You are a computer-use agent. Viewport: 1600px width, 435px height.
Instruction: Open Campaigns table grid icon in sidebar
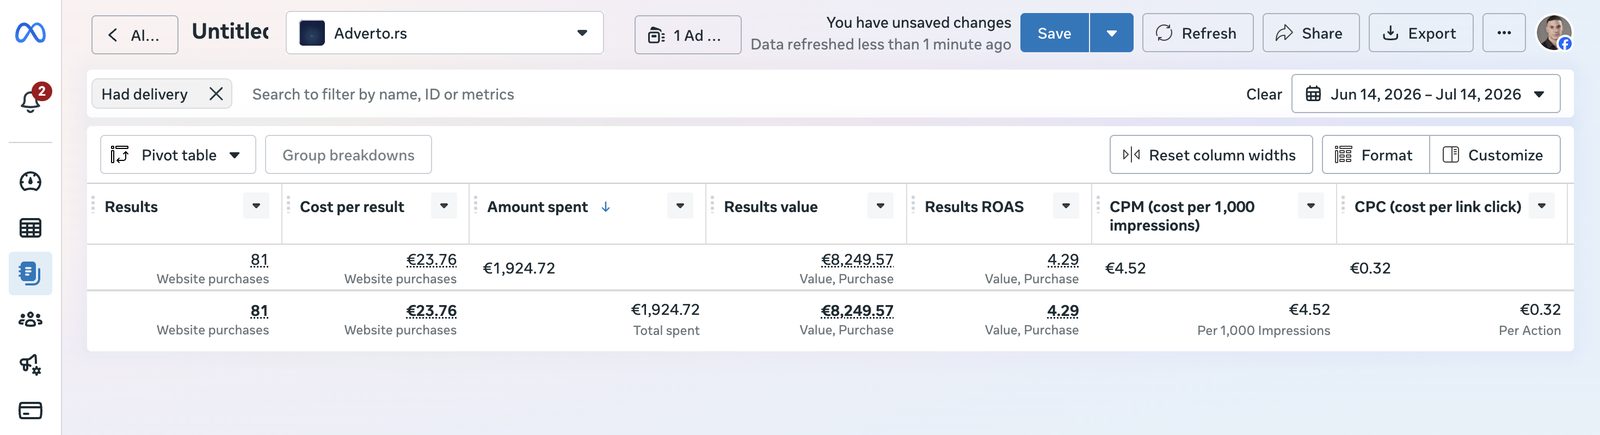[x=30, y=228]
